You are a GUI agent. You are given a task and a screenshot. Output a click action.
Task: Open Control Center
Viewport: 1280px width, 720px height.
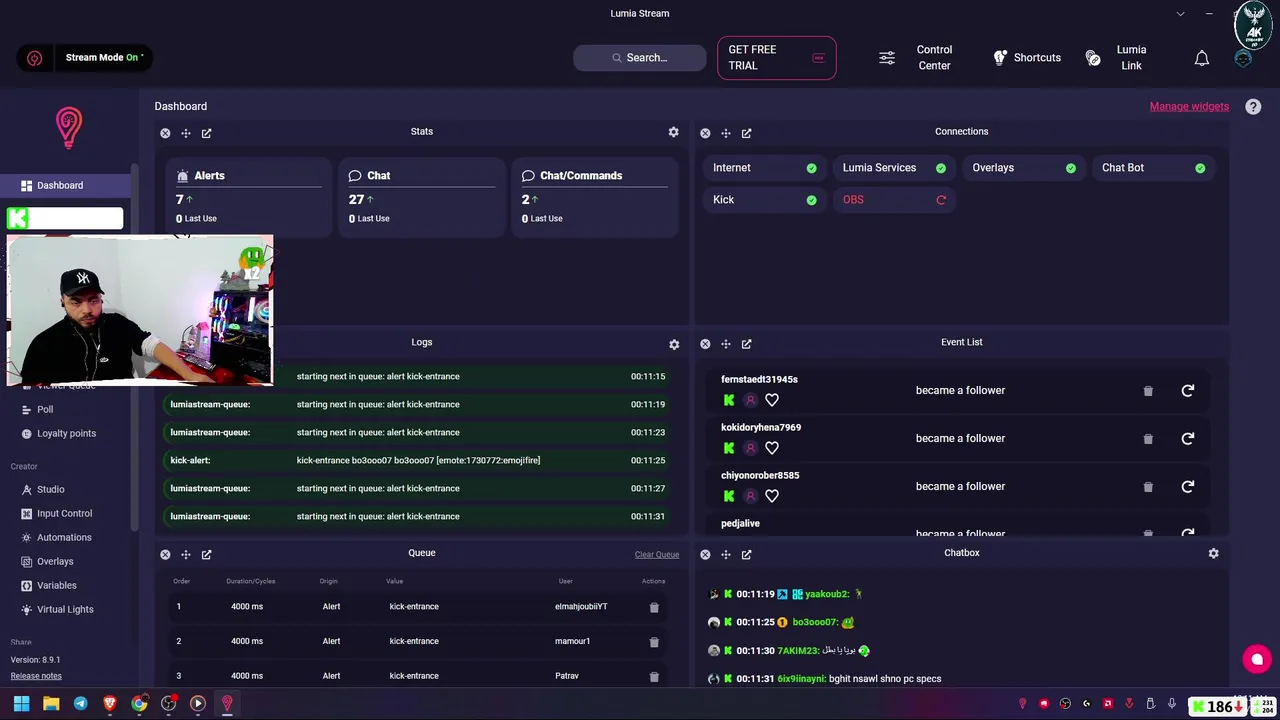coord(916,58)
